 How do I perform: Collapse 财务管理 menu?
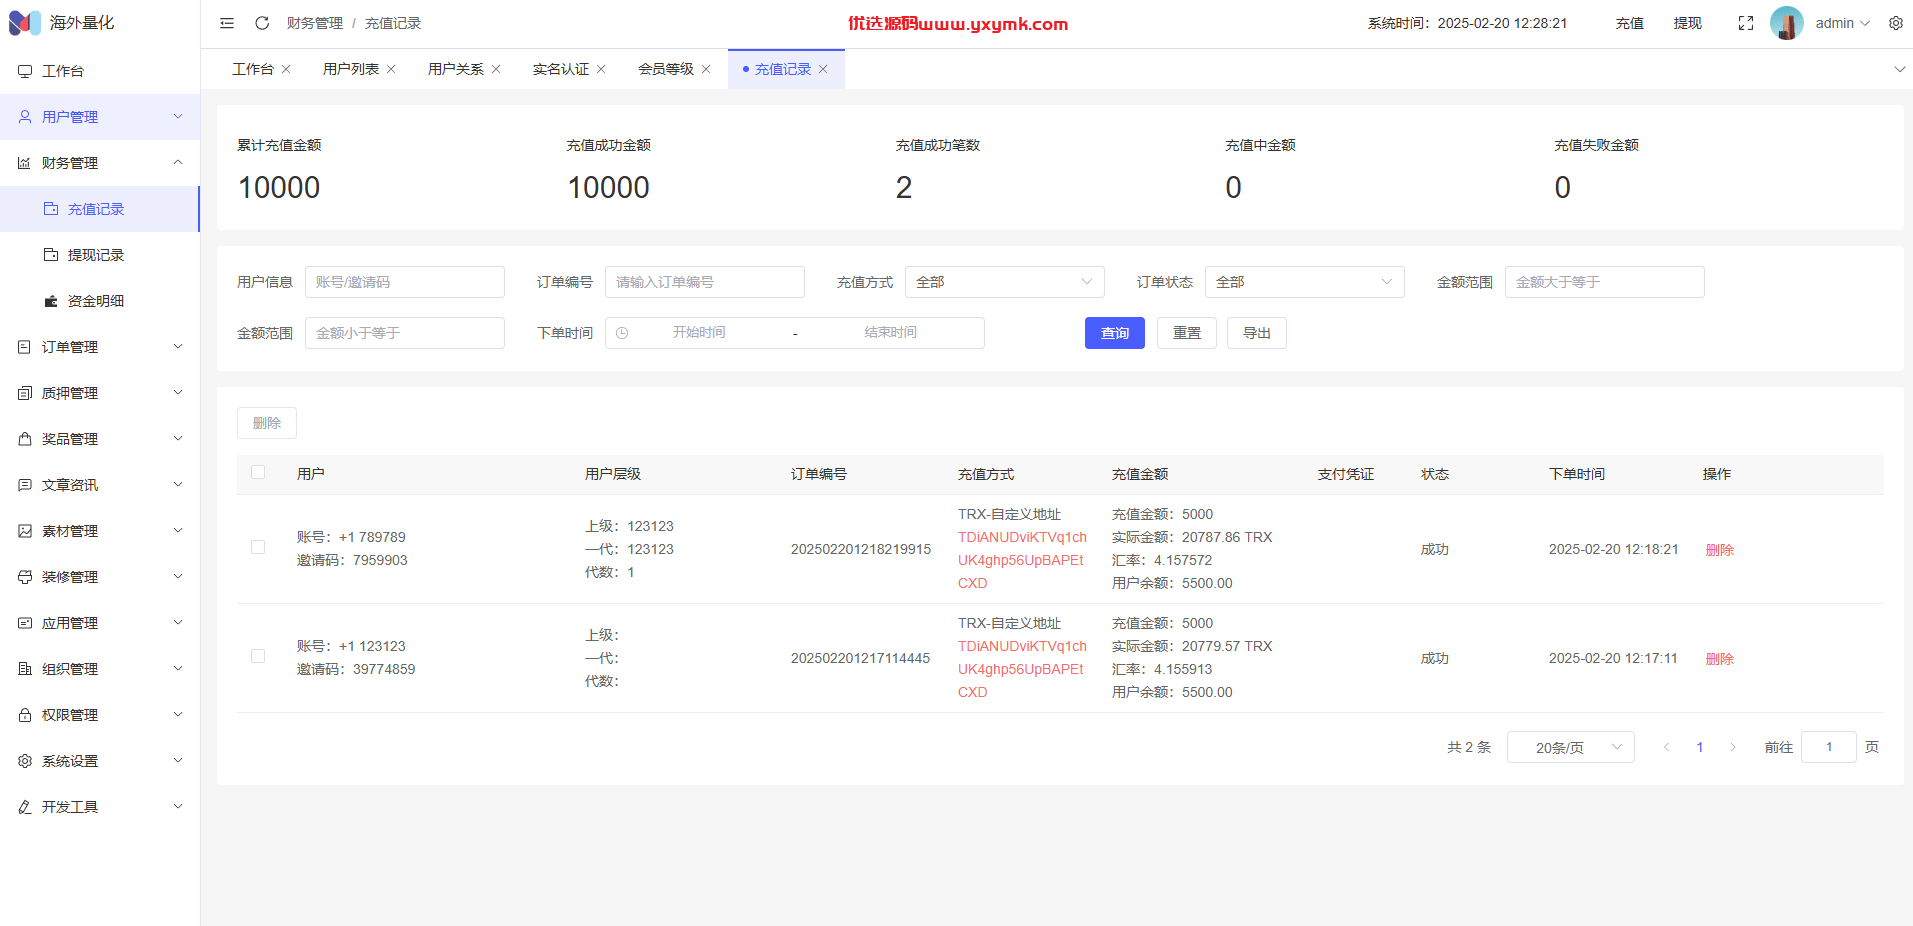click(x=100, y=163)
